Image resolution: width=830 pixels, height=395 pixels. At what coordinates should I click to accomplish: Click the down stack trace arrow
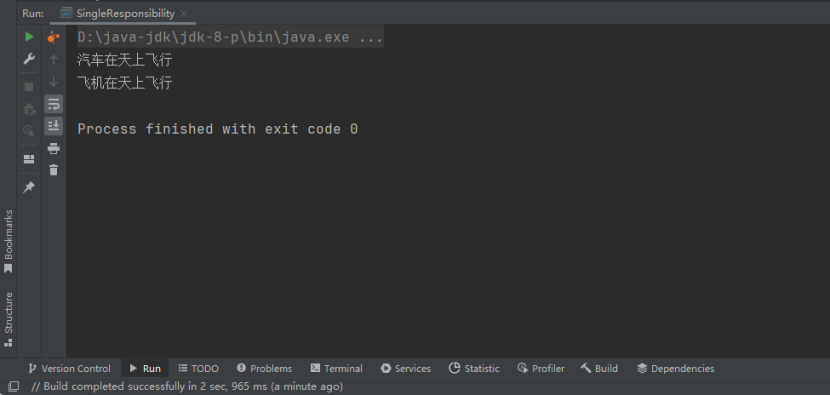(53, 82)
